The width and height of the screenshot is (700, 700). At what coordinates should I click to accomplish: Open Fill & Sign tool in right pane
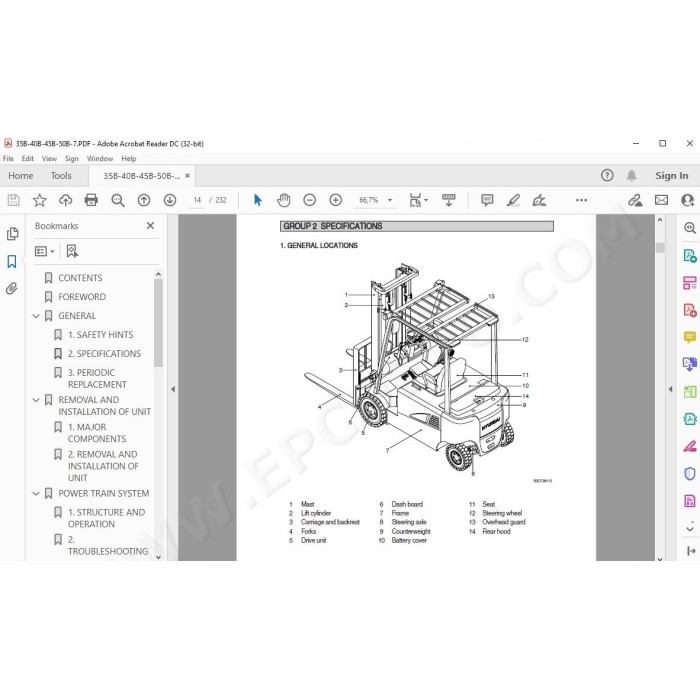[690, 446]
